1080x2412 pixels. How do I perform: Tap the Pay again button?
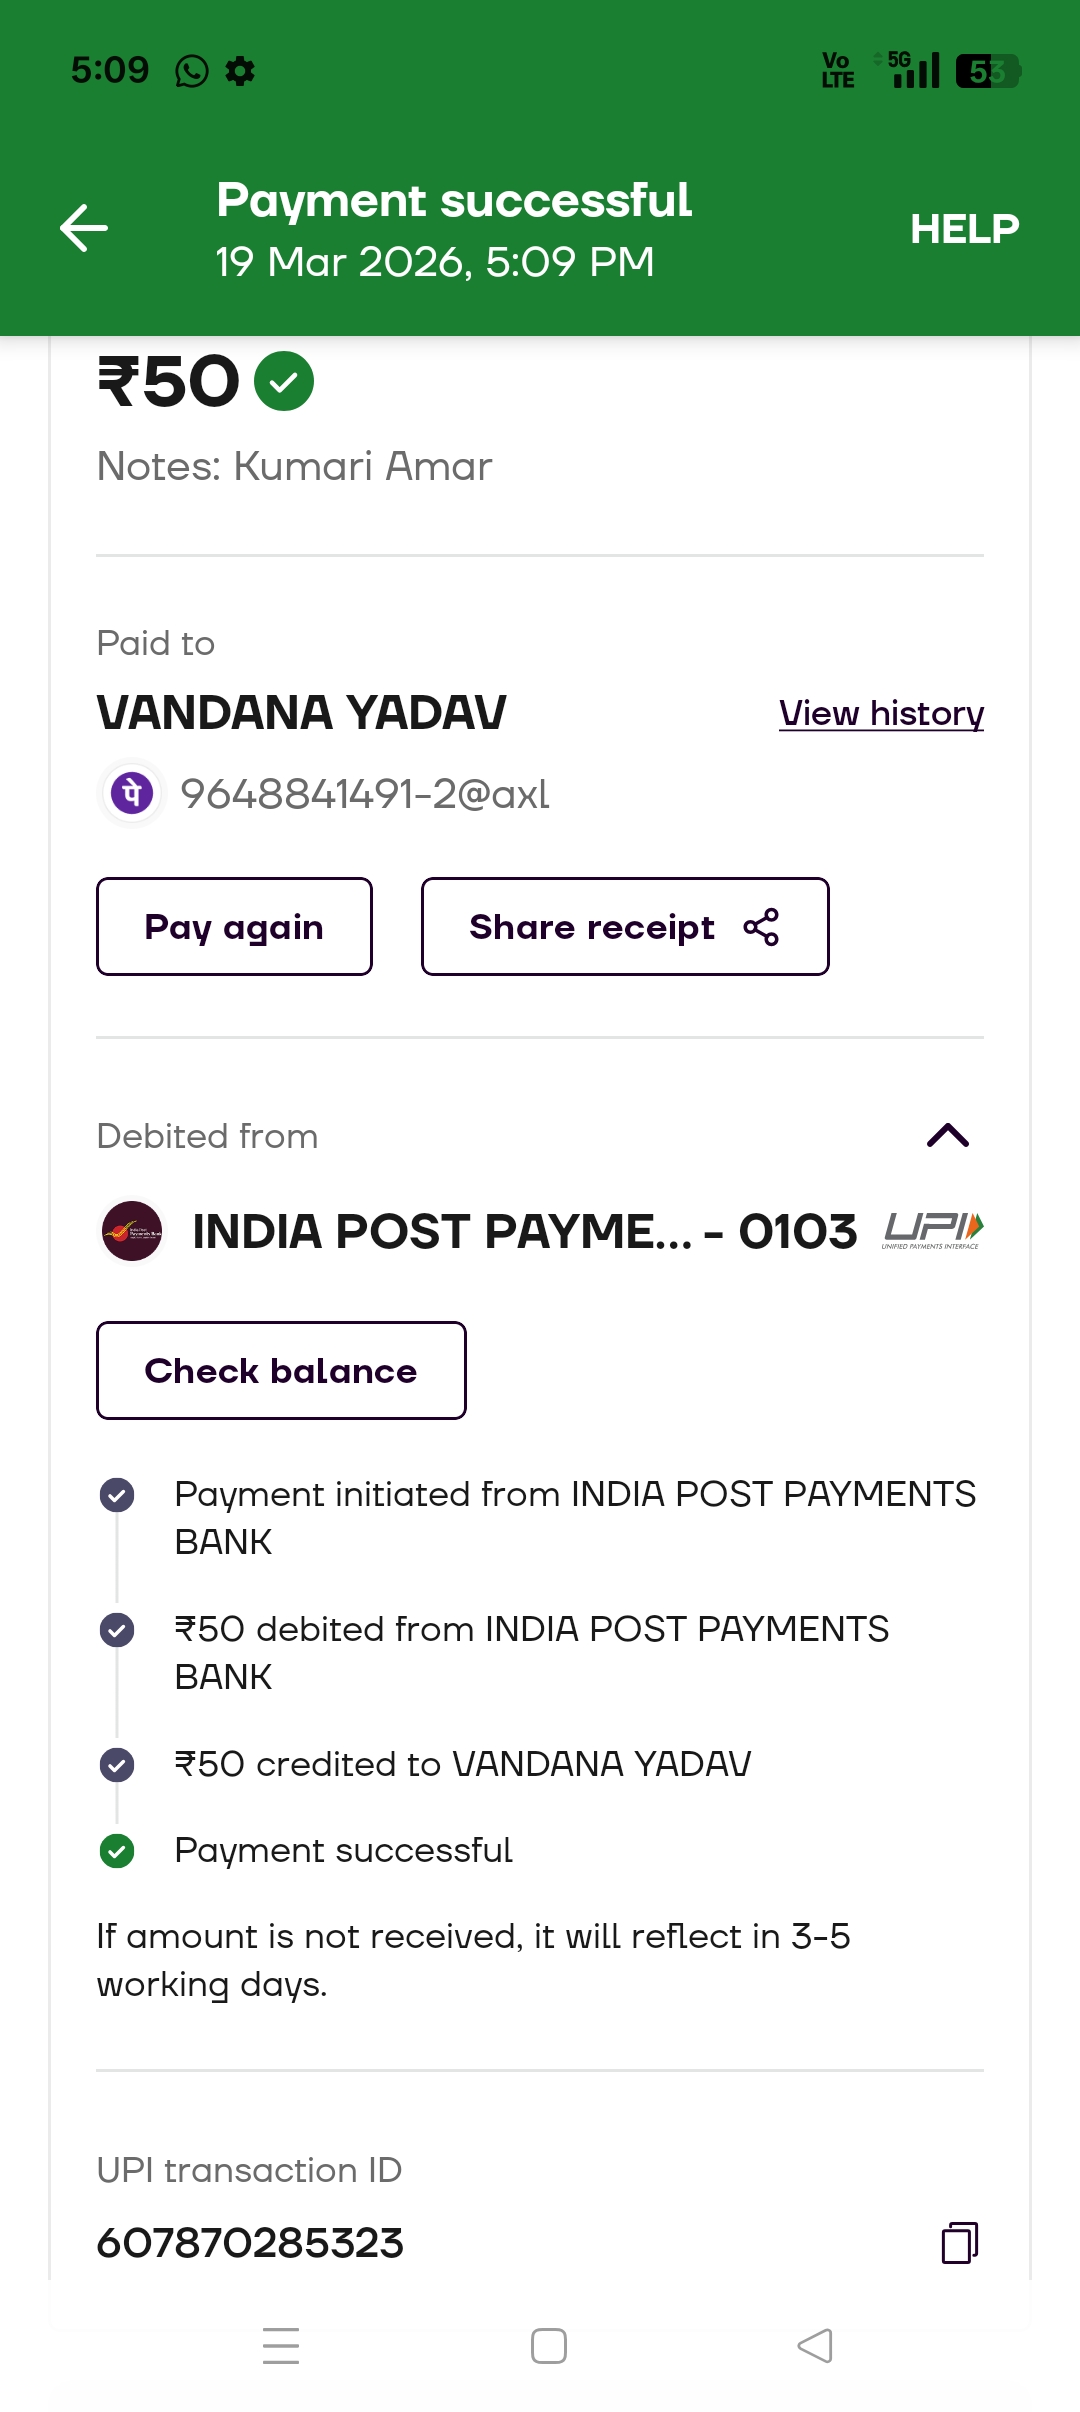pyautogui.click(x=234, y=927)
